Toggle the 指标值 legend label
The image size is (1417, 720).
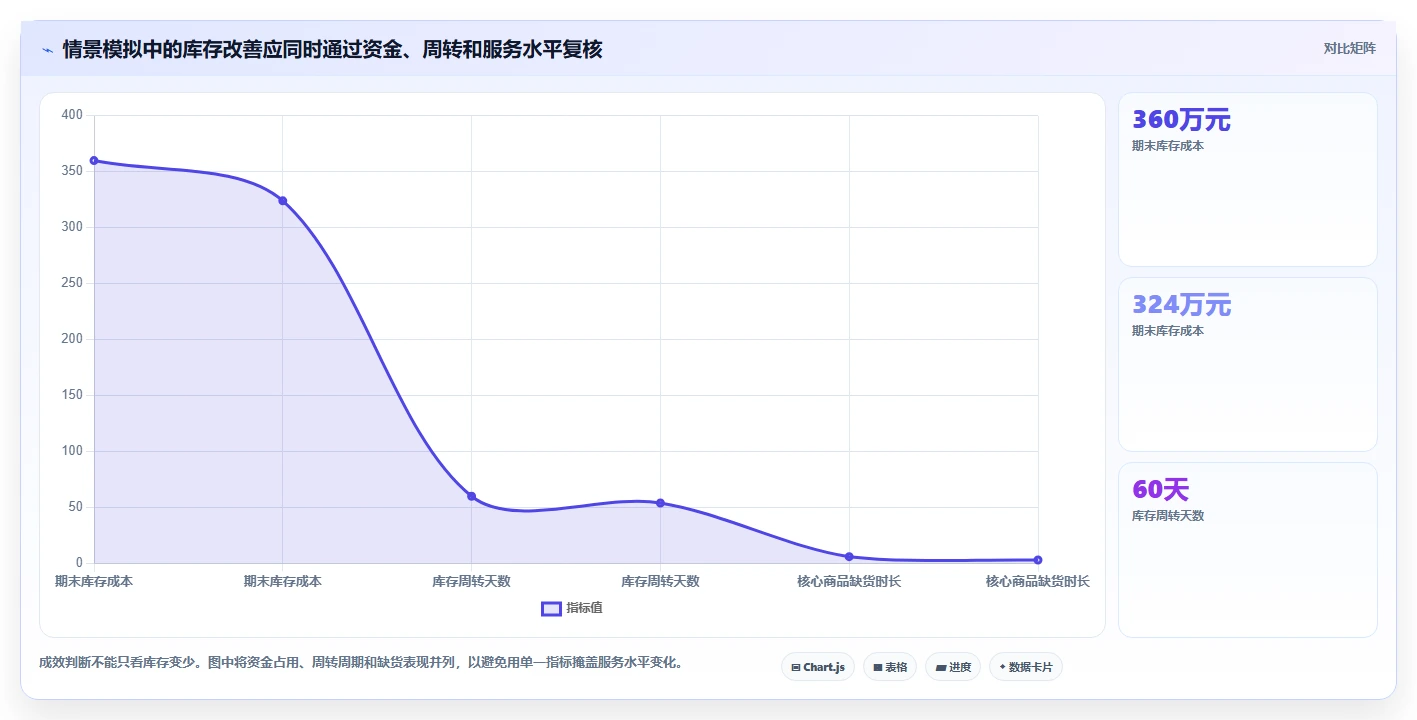click(584, 608)
